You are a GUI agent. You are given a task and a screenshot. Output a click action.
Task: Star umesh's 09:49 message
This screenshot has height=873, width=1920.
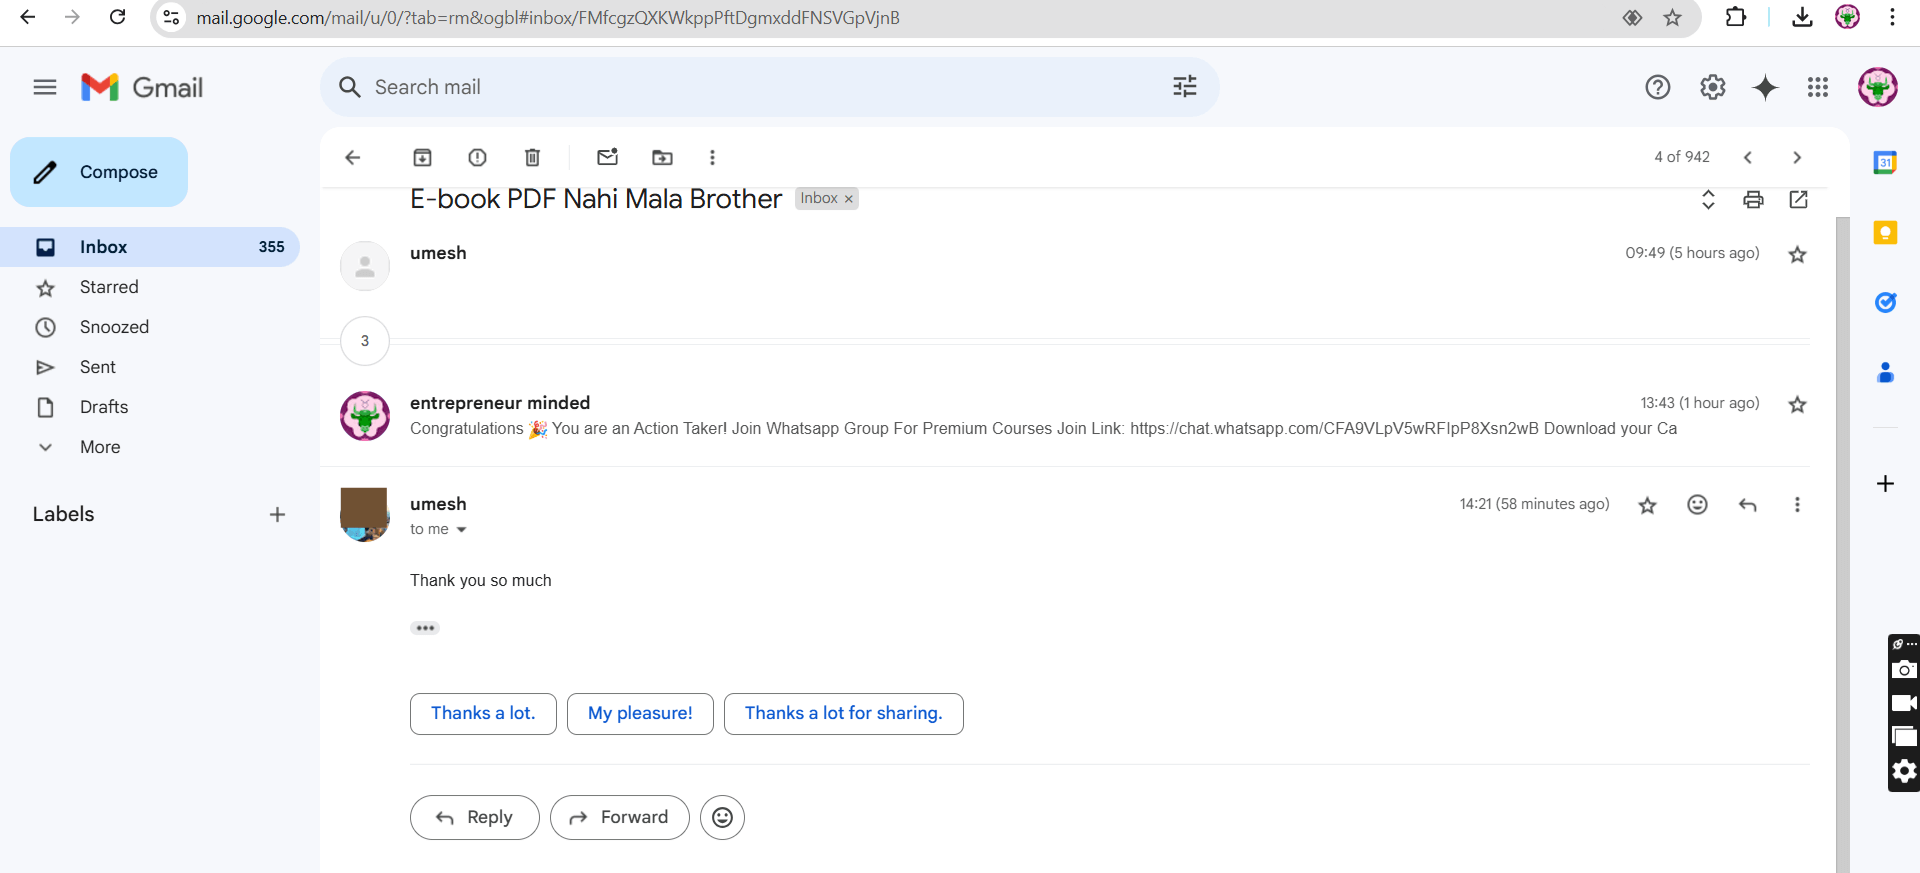point(1797,254)
